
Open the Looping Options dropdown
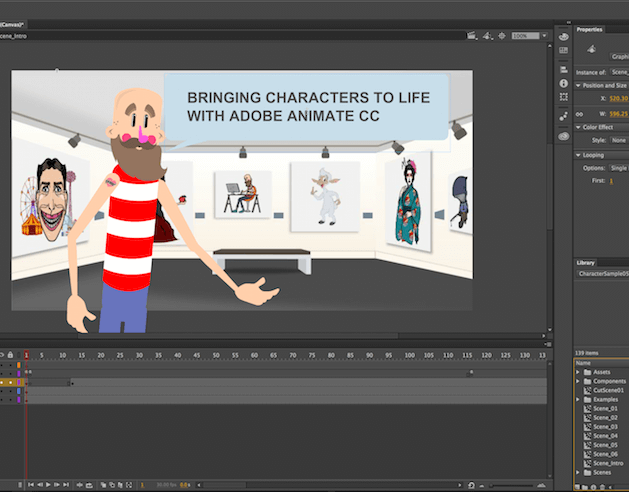click(619, 168)
